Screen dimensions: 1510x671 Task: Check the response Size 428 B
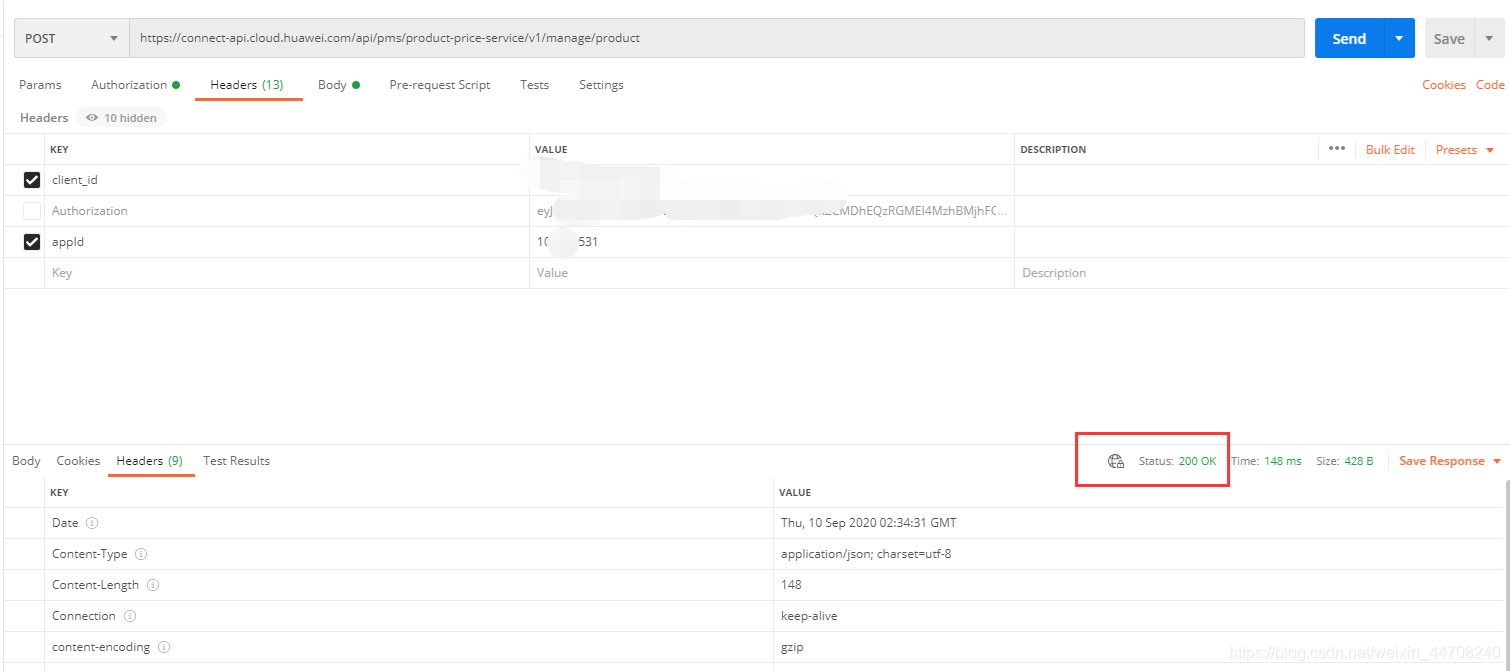click(1345, 461)
